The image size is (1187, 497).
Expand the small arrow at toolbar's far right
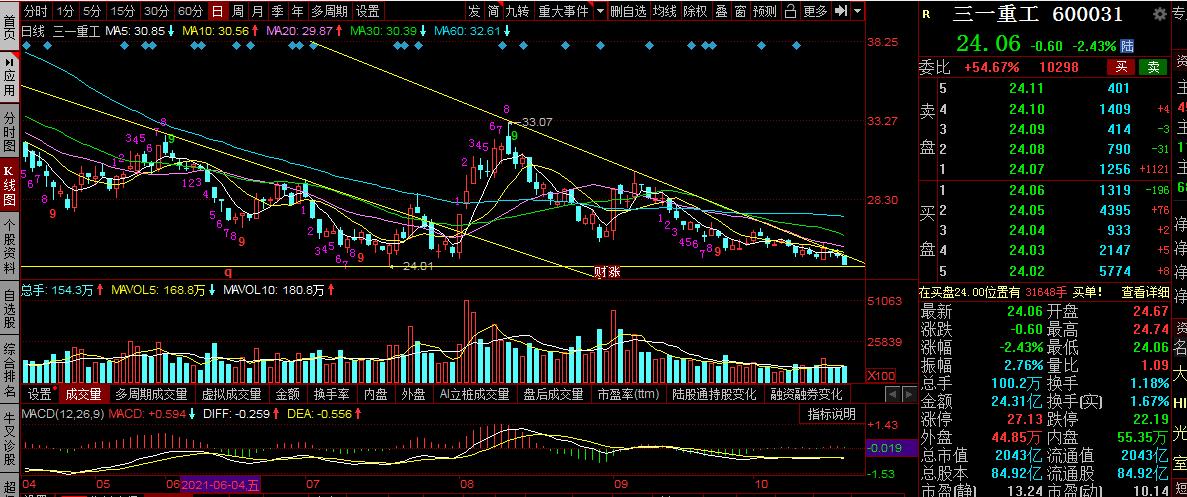pos(857,11)
